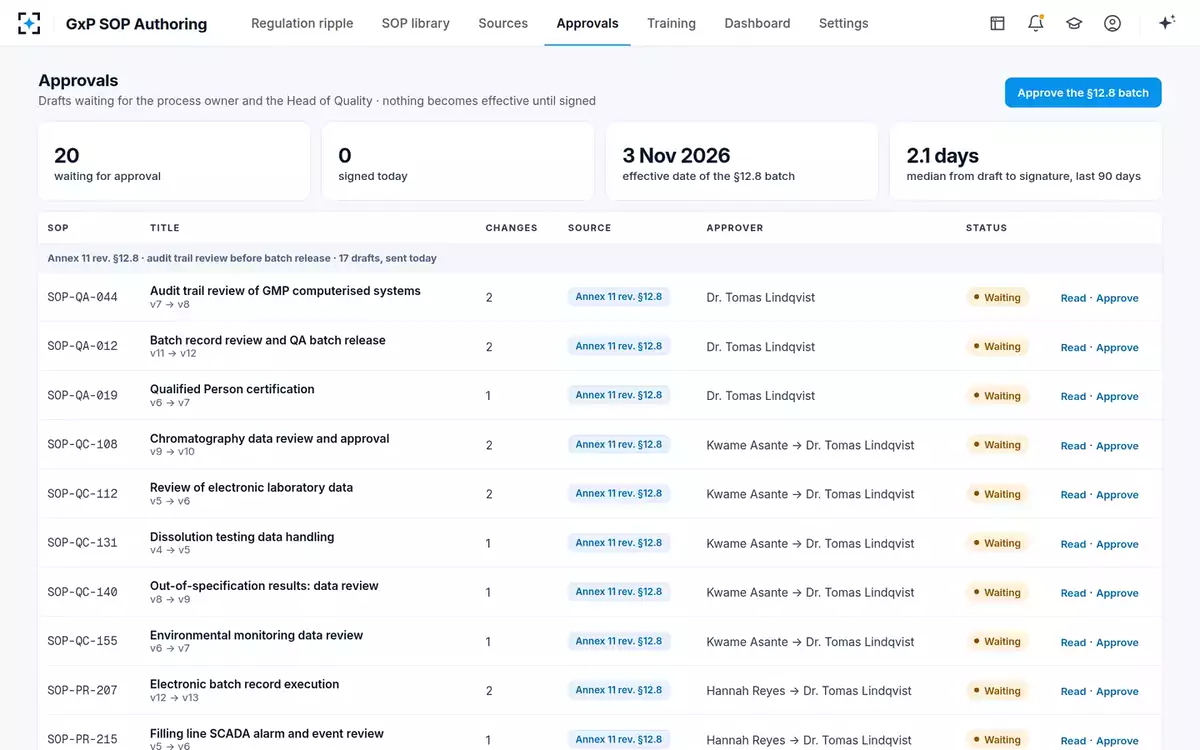Read SOP-QA-019 draft
This screenshot has height=750, width=1200.
coord(1073,396)
